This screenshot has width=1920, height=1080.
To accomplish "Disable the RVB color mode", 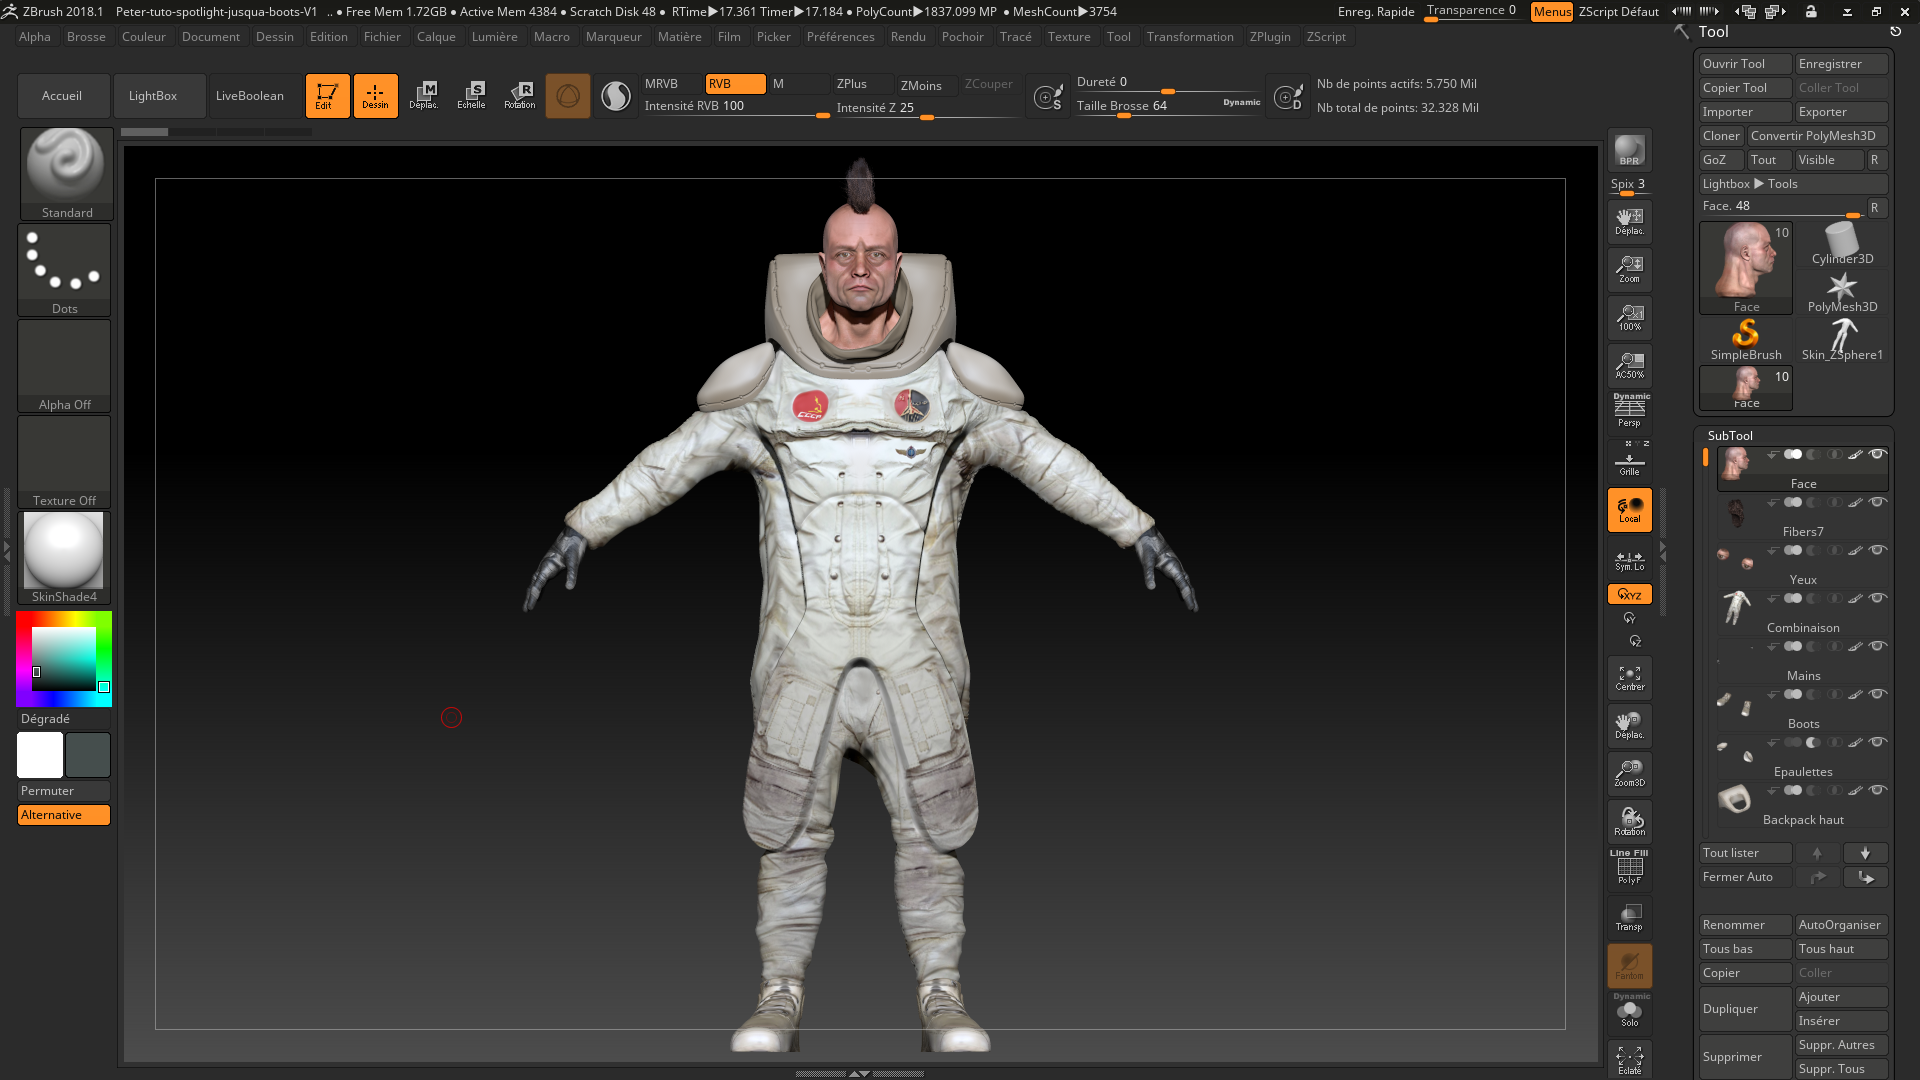I will point(734,84).
